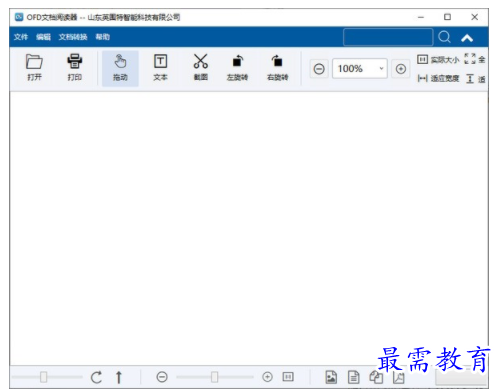The height and width of the screenshot is (391, 499).
Task: Rotate page left with 左旋转
Action: click(237, 68)
